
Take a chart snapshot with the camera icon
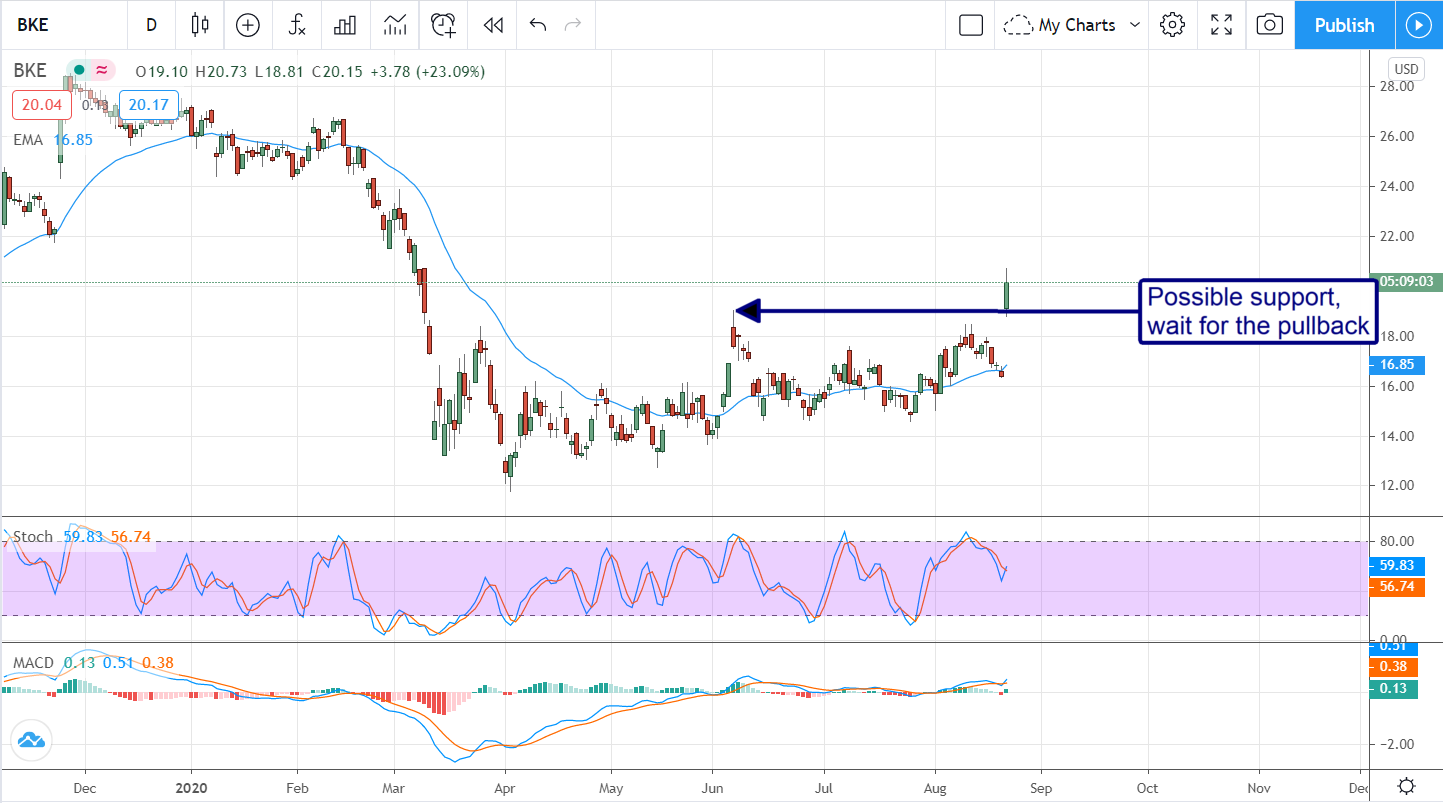click(x=1269, y=25)
